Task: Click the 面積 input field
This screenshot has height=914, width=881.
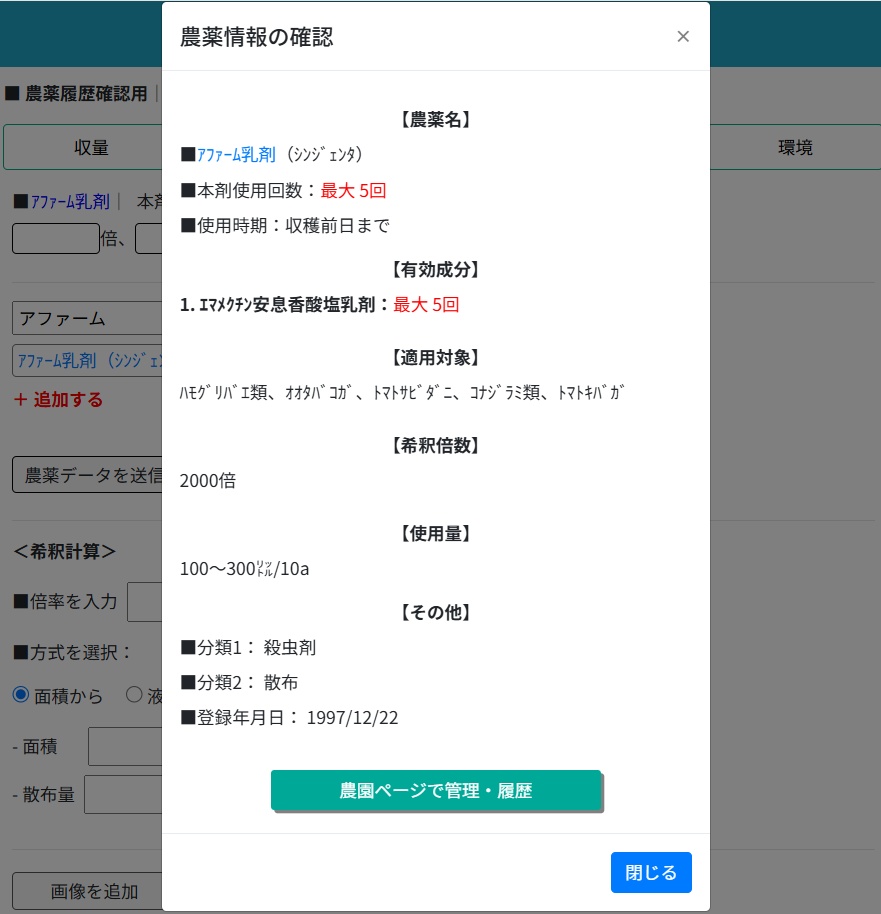Action: click(125, 746)
